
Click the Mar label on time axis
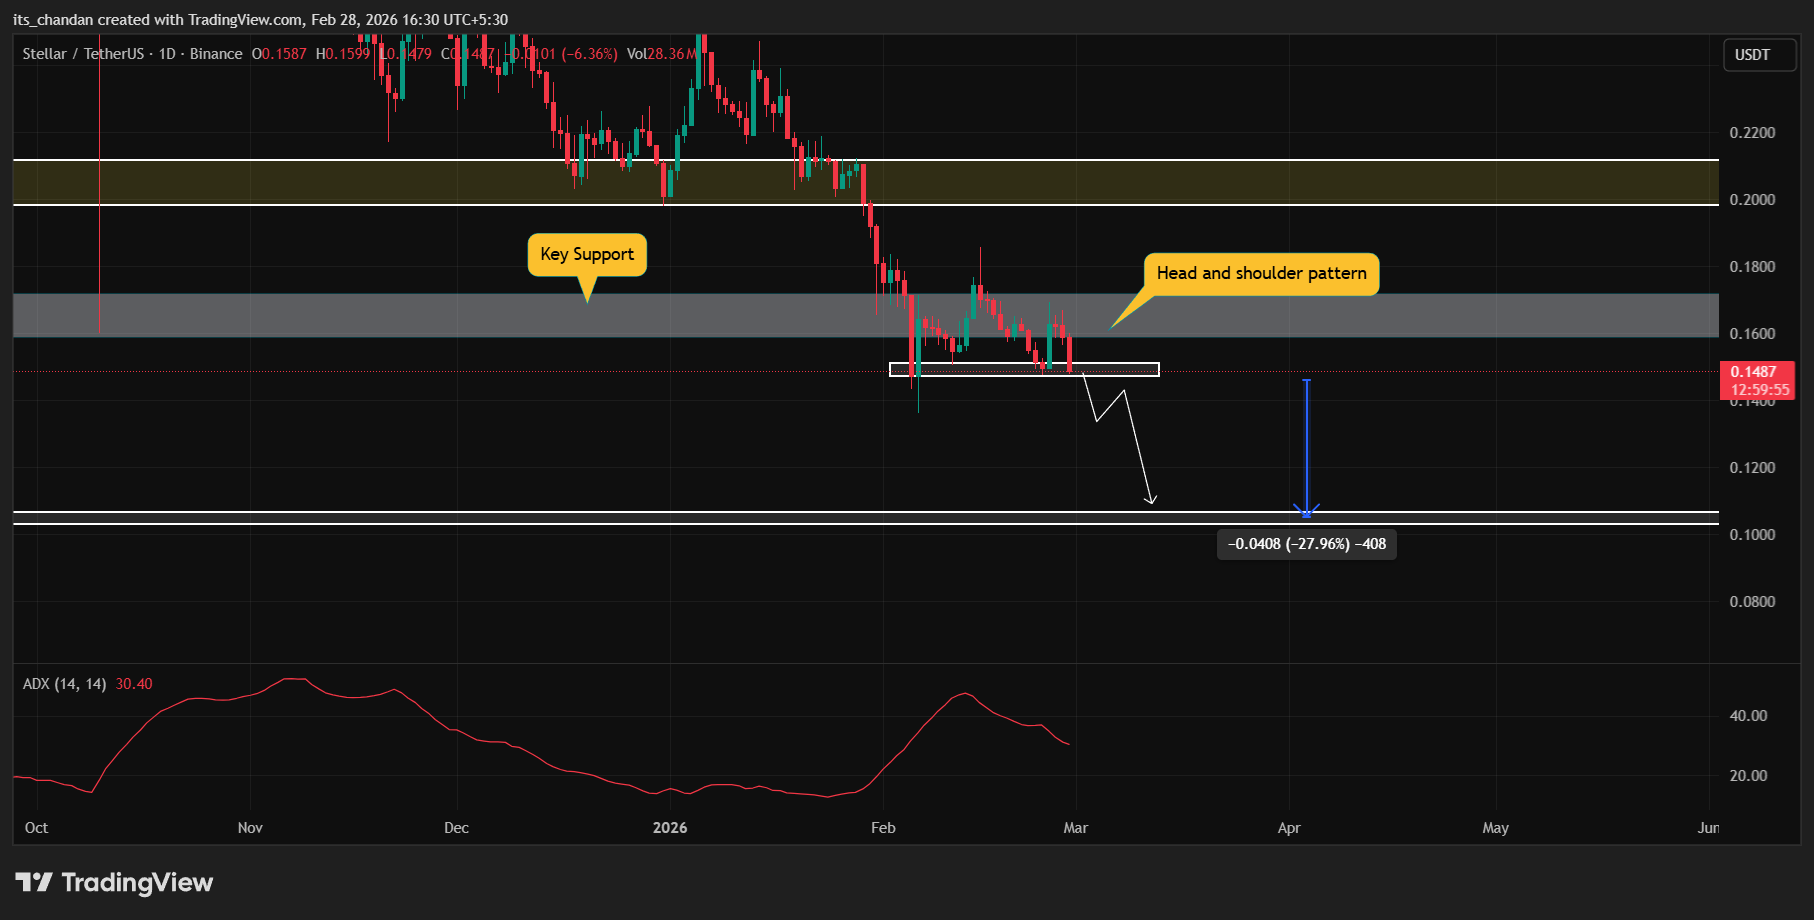pyautogui.click(x=1075, y=828)
